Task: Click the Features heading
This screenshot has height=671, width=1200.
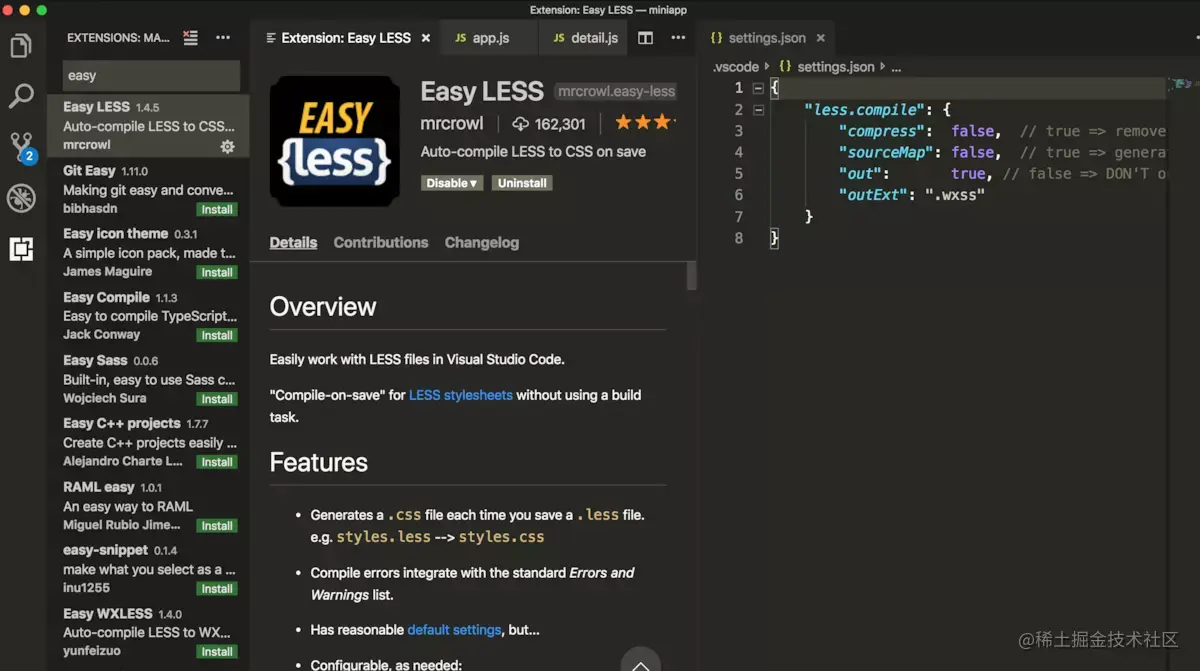Action: (319, 463)
